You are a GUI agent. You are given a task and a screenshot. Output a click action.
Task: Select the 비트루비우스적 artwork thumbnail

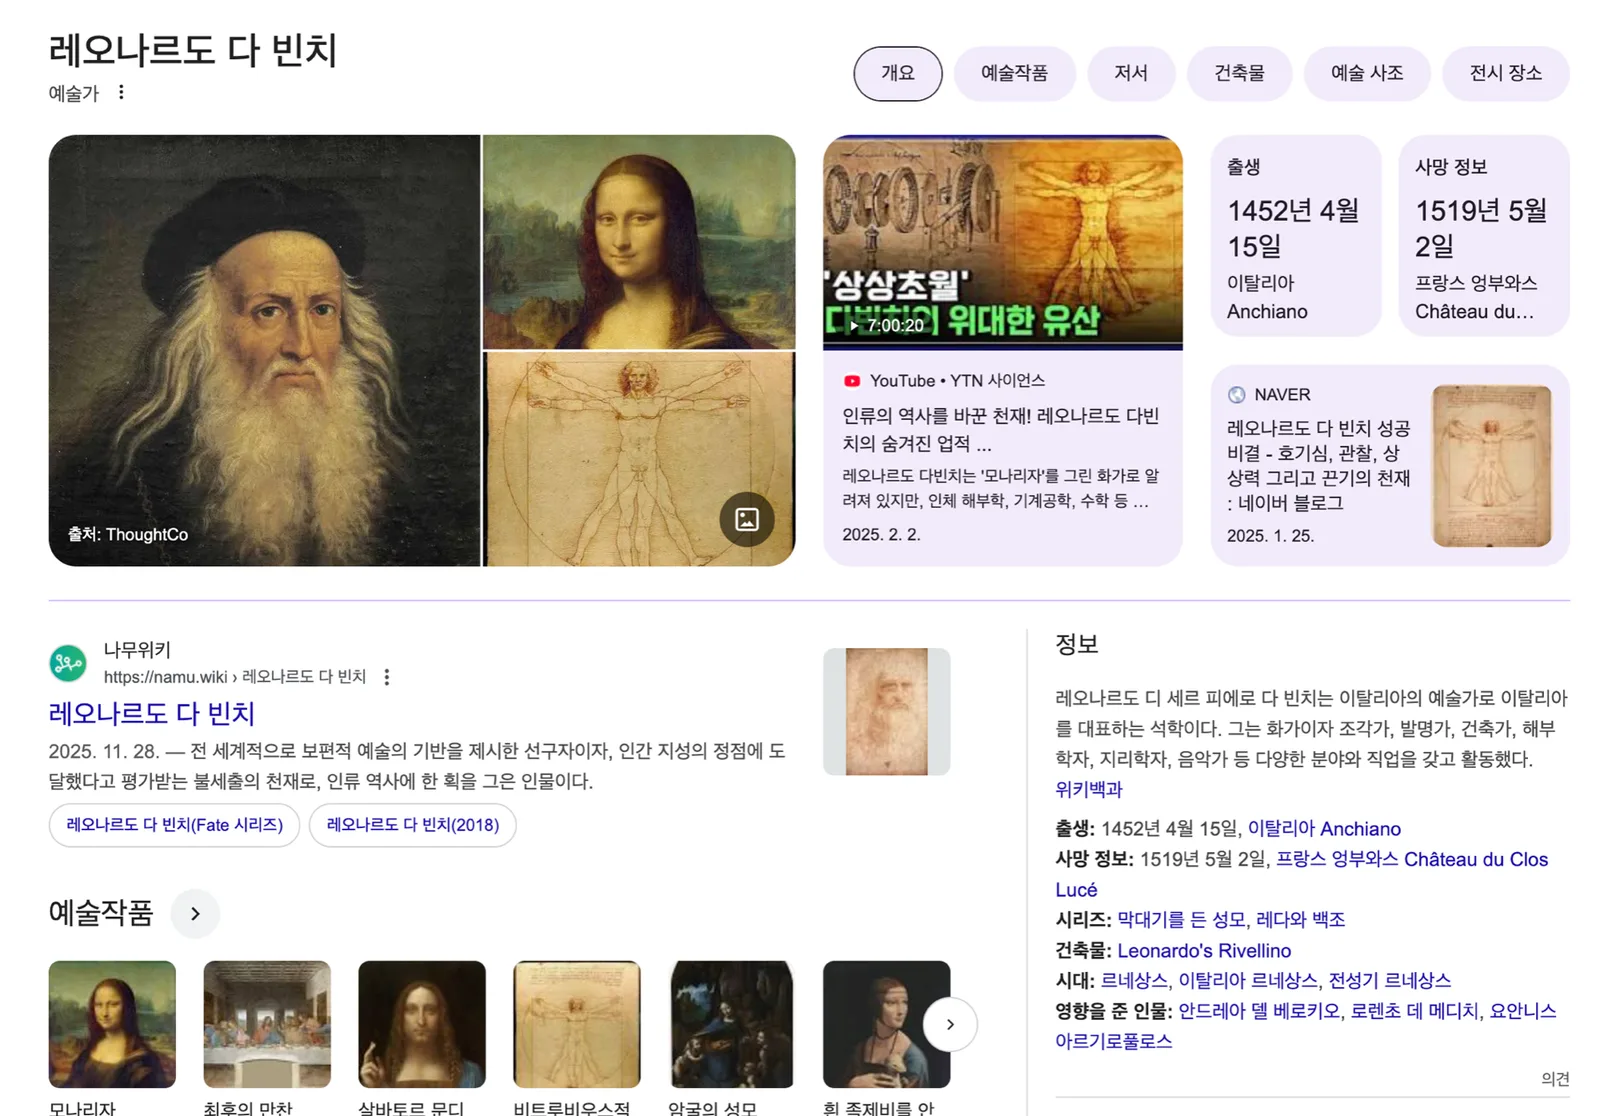point(577,1024)
